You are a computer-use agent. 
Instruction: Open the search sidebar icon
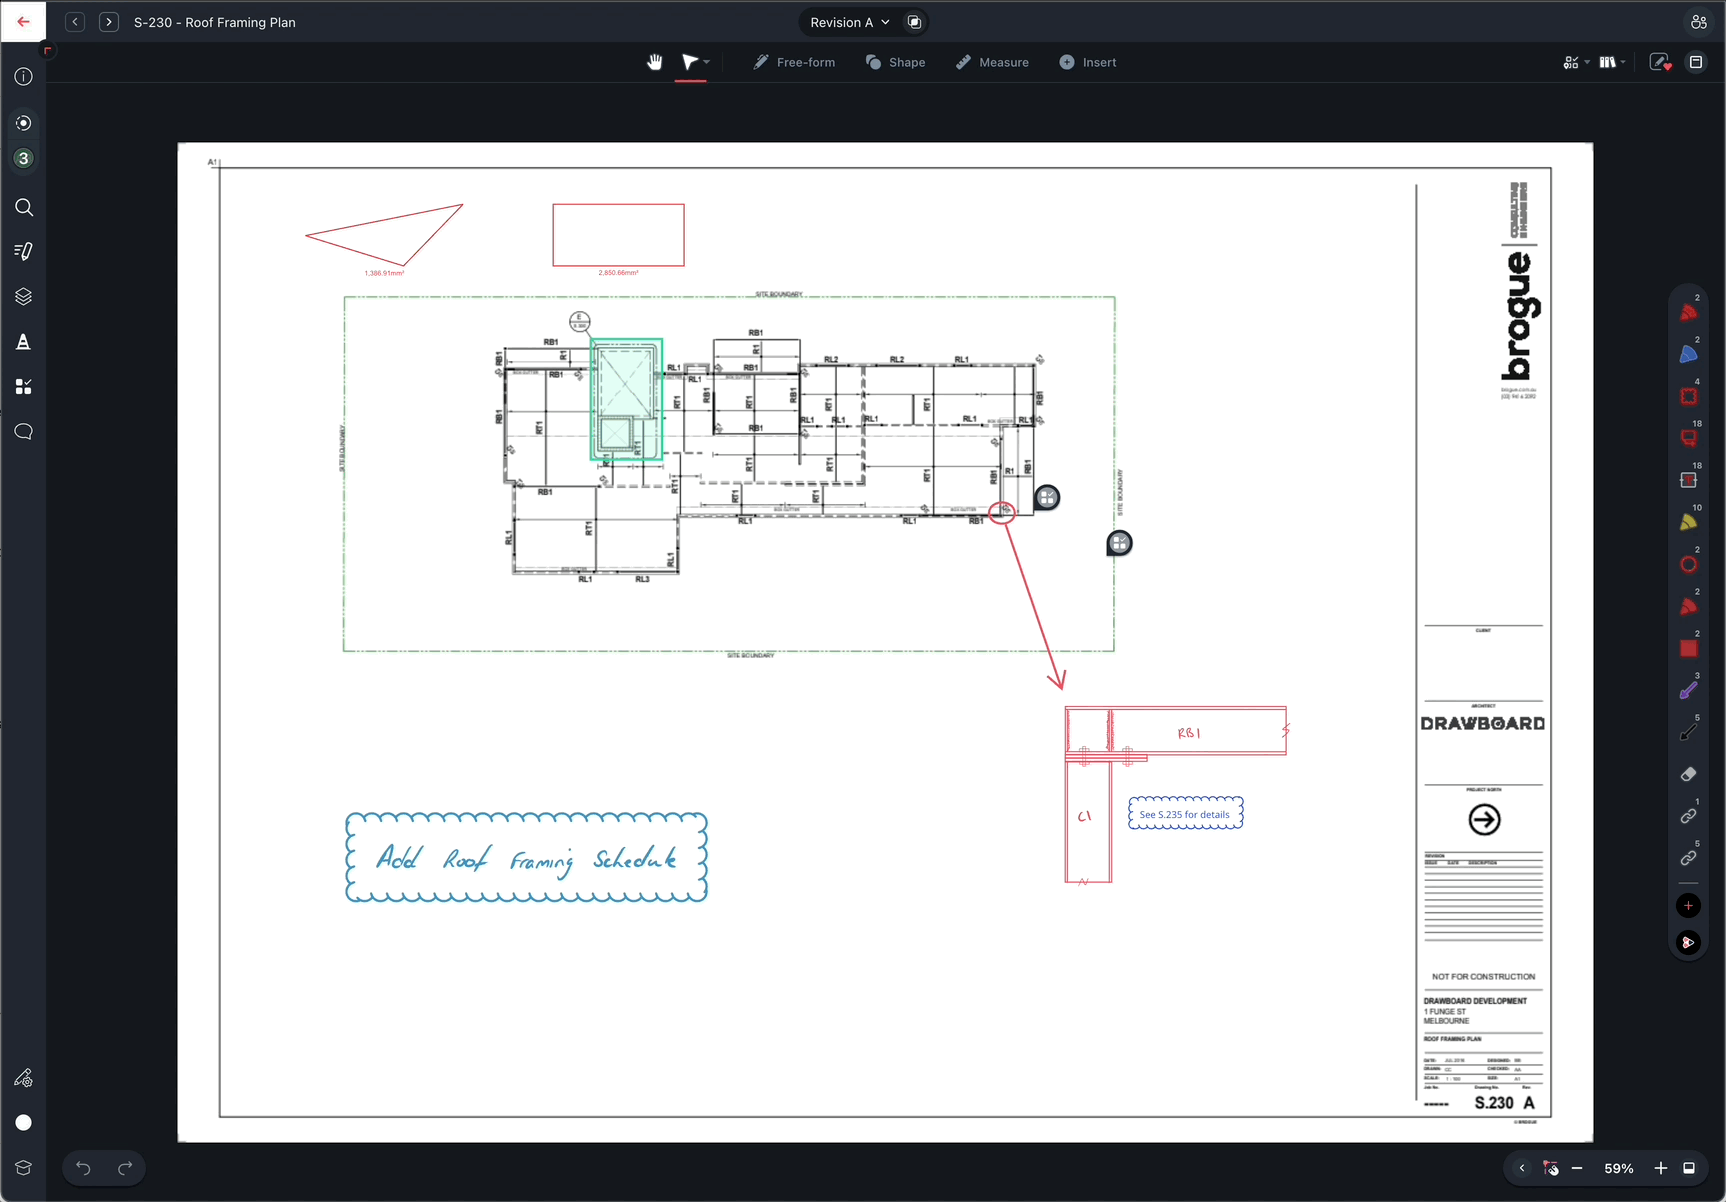coord(24,207)
